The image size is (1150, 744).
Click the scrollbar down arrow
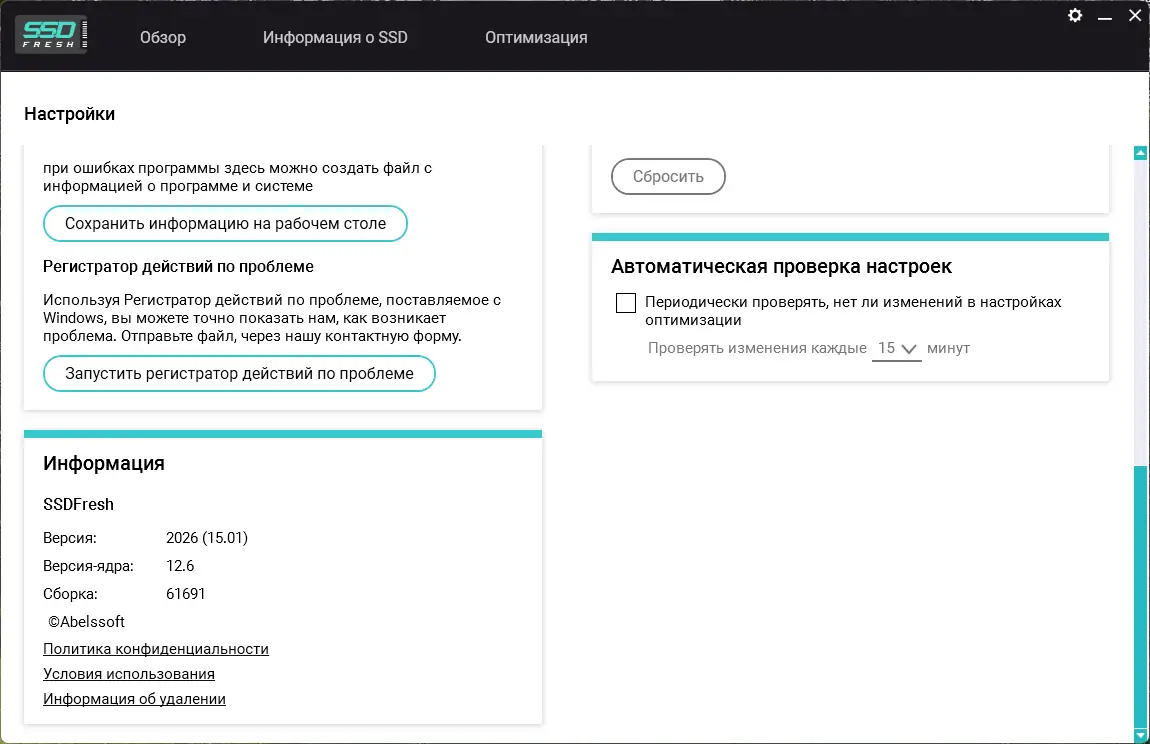click(1140, 733)
